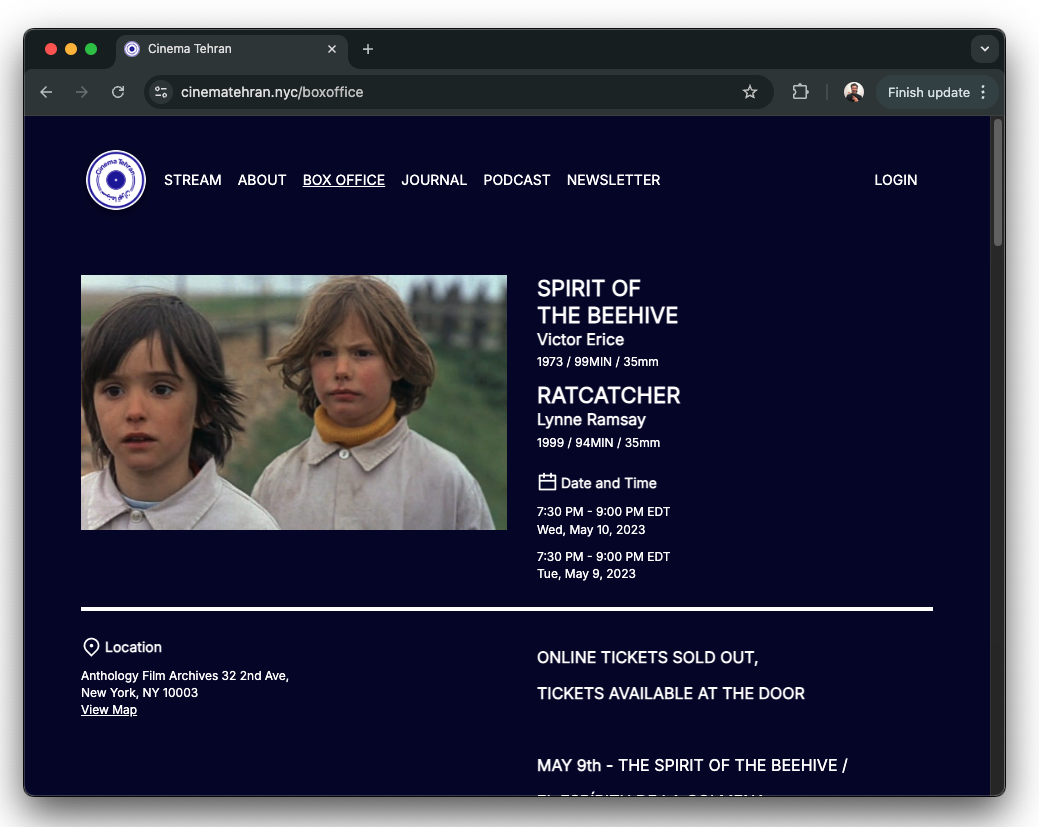Image resolution: width=1039 pixels, height=827 pixels.
Task: Click the browser forward arrow
Action: pos(82,92)
